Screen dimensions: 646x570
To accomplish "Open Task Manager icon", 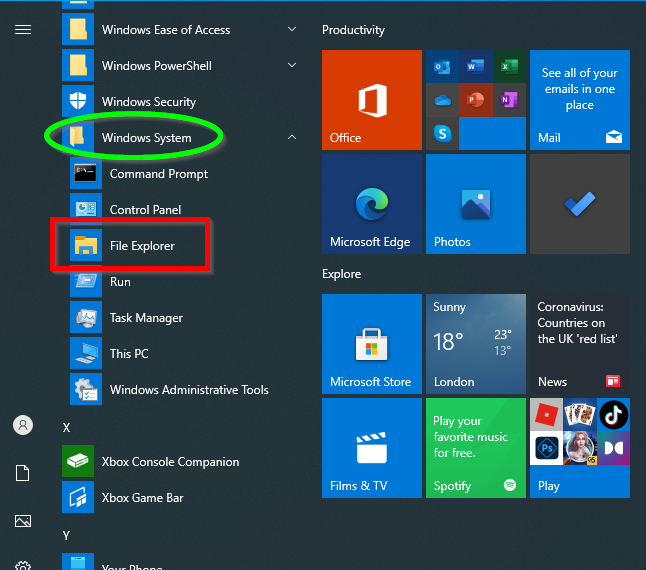I will coord(86,317).
